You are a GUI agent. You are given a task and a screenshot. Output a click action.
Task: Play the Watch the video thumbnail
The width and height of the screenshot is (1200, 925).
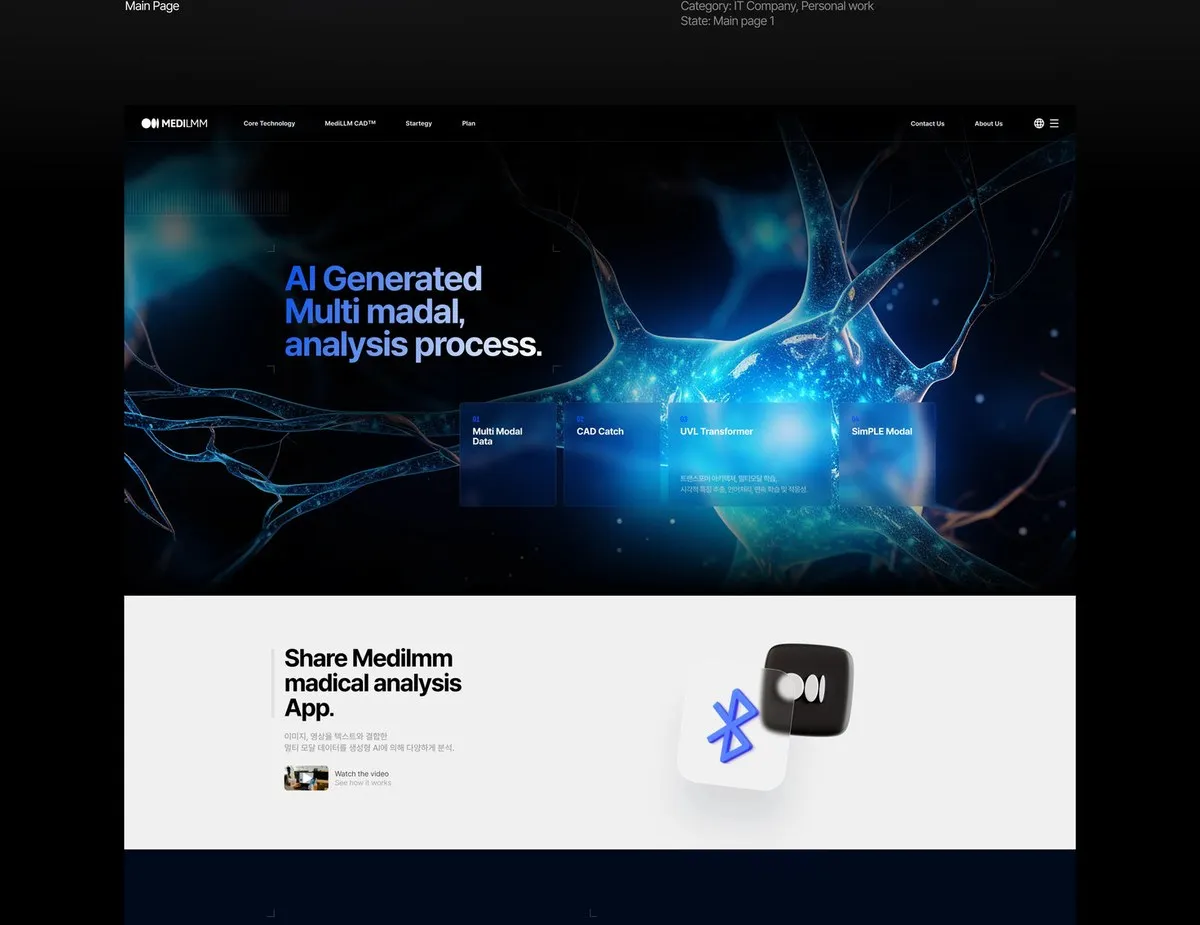306,778
